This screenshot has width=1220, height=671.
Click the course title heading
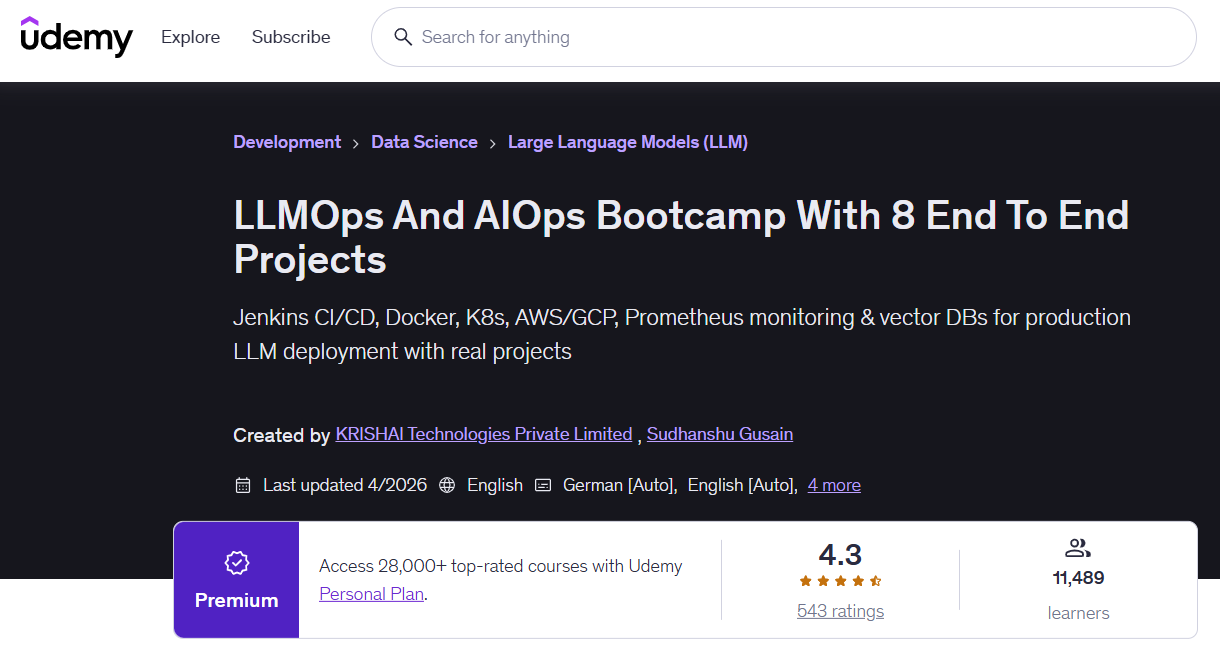[681, 237]
